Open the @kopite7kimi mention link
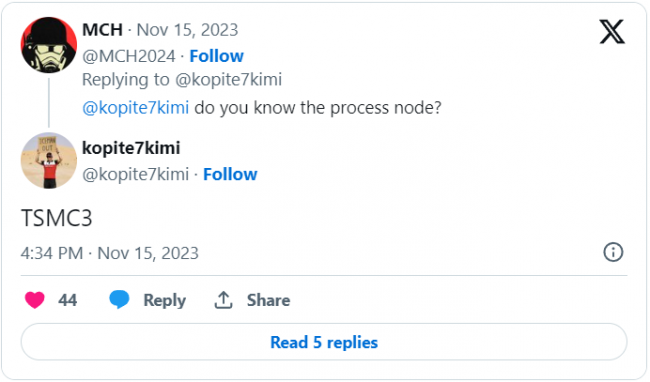The width and height of the screenshot is (650, 382). (136, 108)
